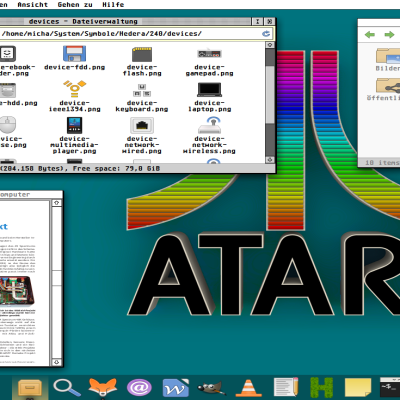Select the ebook reader device icon

click(7, 54)
